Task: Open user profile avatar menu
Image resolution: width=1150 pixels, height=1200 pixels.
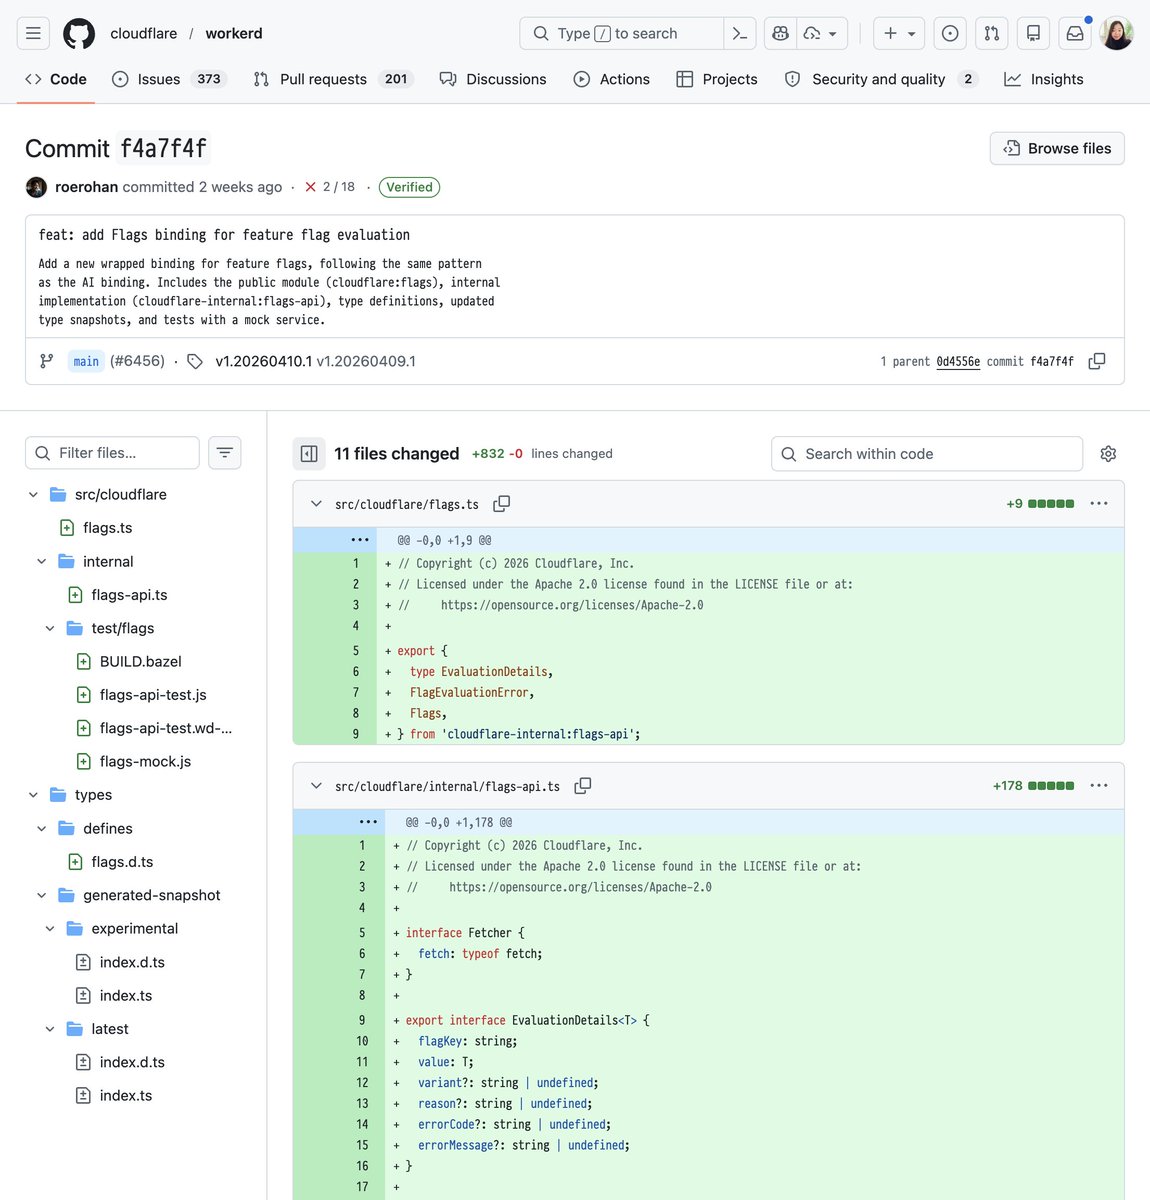Action: [x=1116, y=33]
